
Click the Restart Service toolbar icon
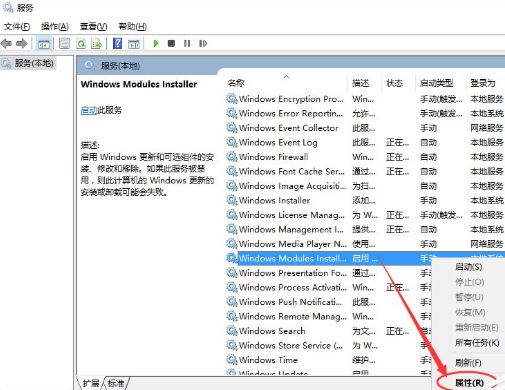pos(203,43)
